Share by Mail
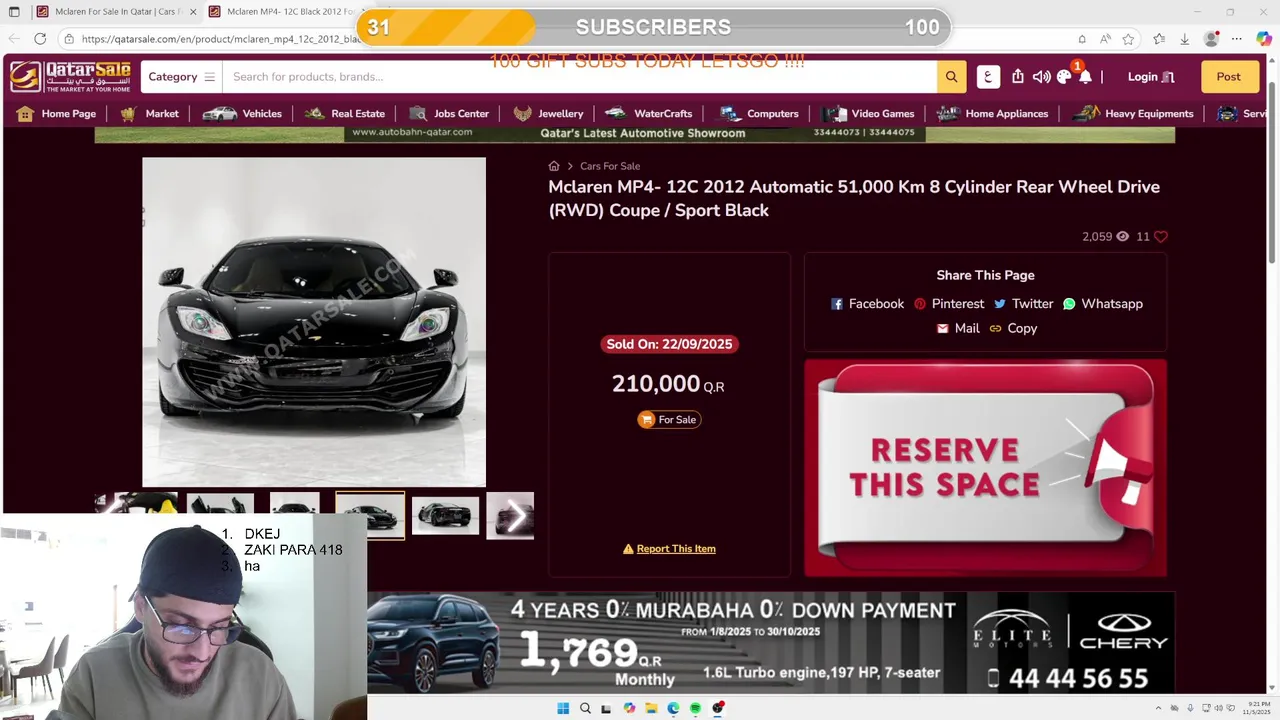Image resolution: width=1280 pixels, height=720 pixels. pyautogui.click(x=958, y=328)
